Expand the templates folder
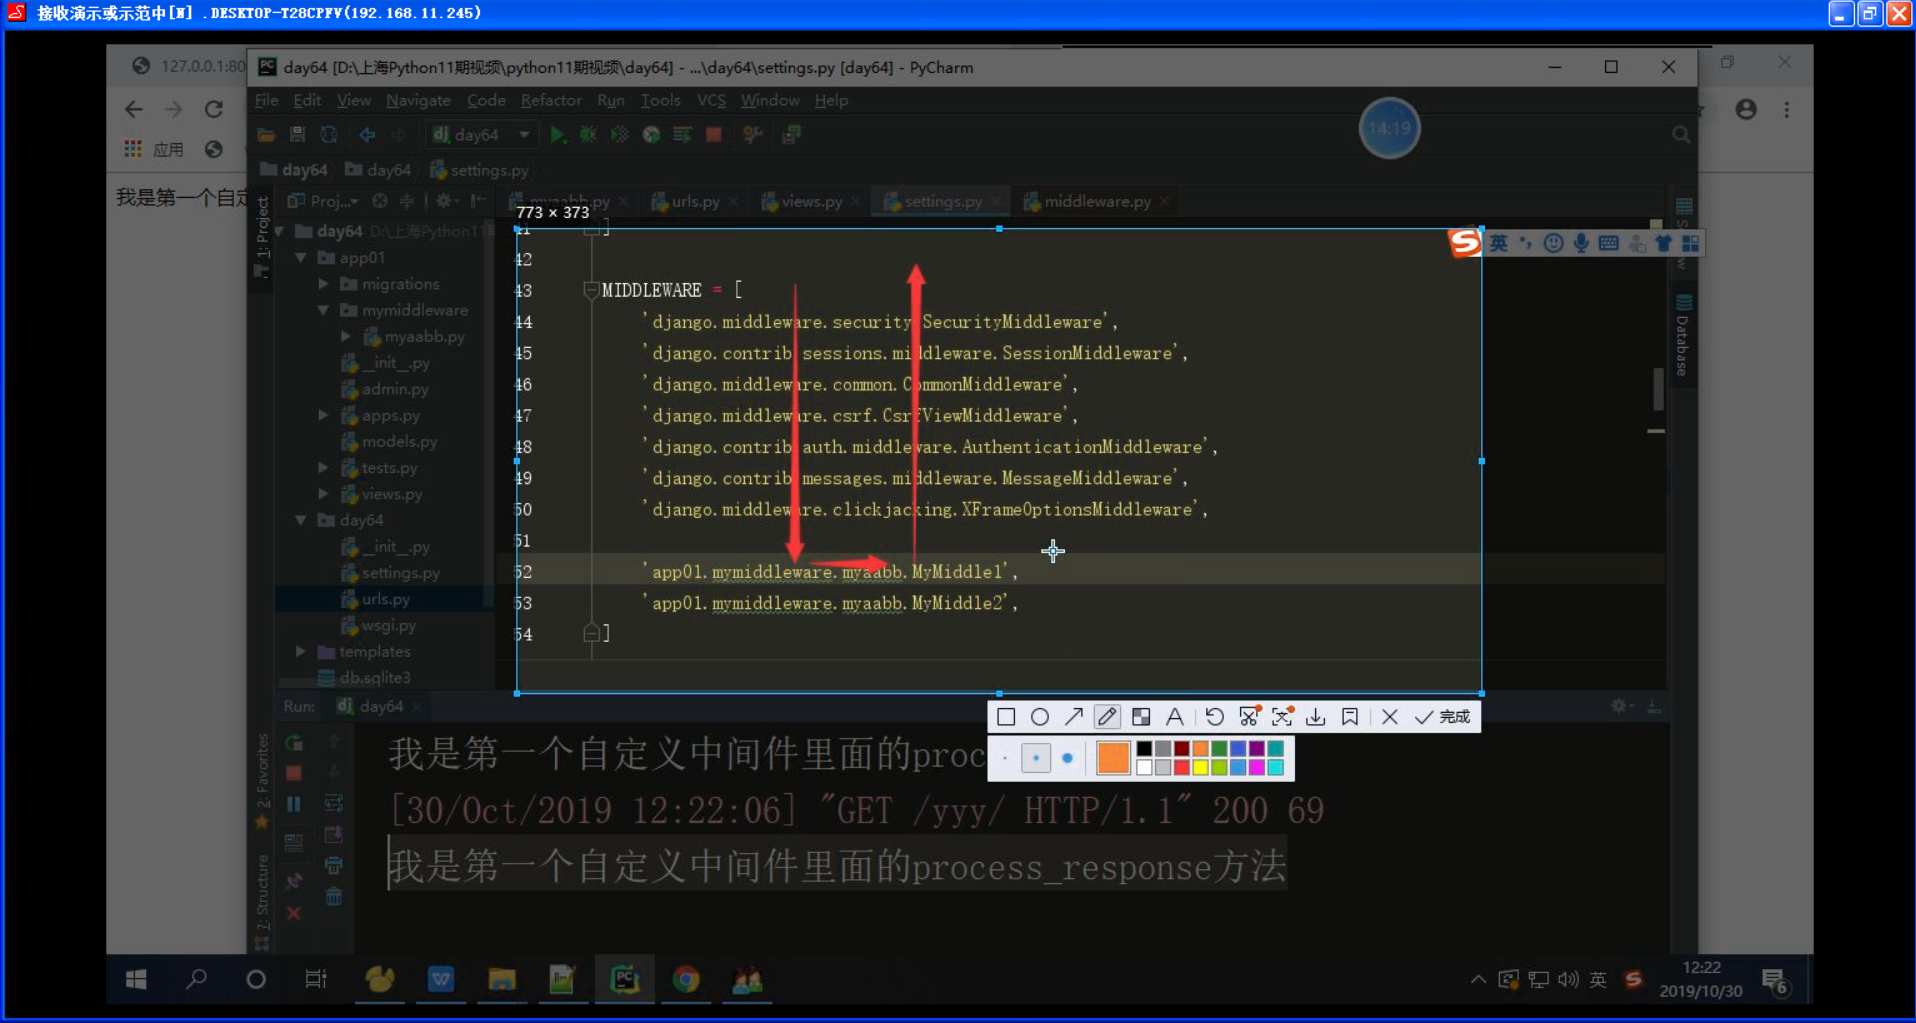The width and height of the screenshot is (1916, 1023). click(x=300, y=652)
